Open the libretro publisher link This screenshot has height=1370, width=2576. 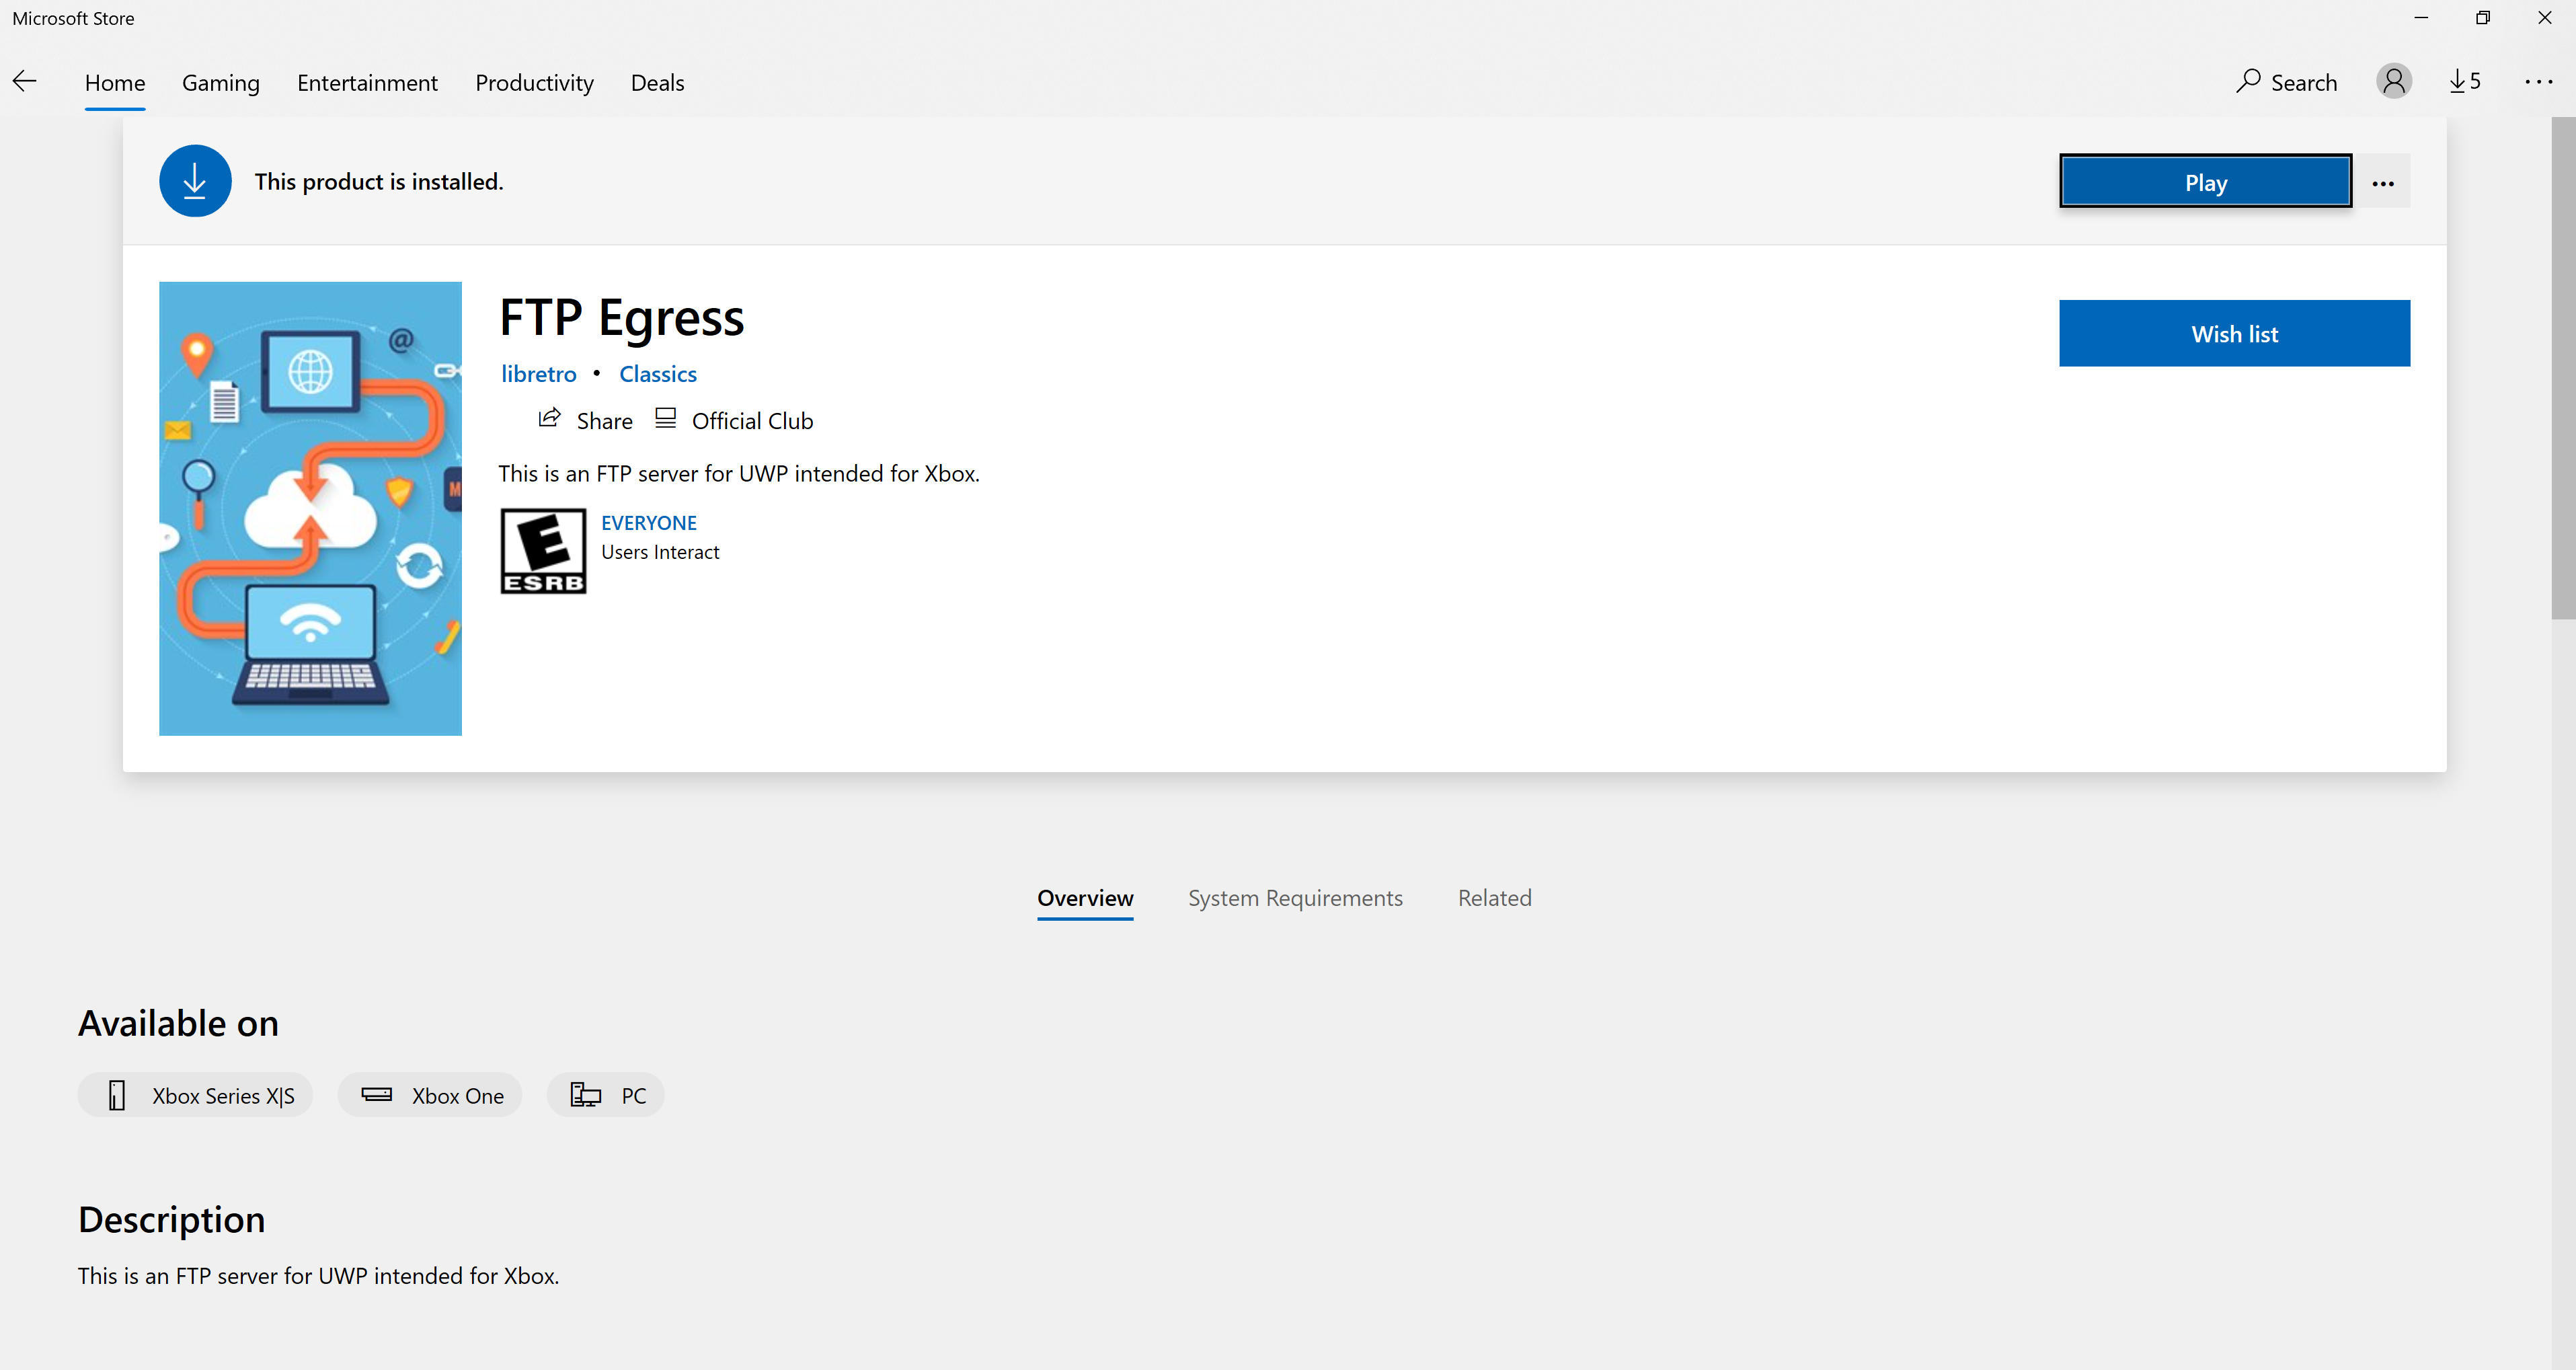point(538,374)
